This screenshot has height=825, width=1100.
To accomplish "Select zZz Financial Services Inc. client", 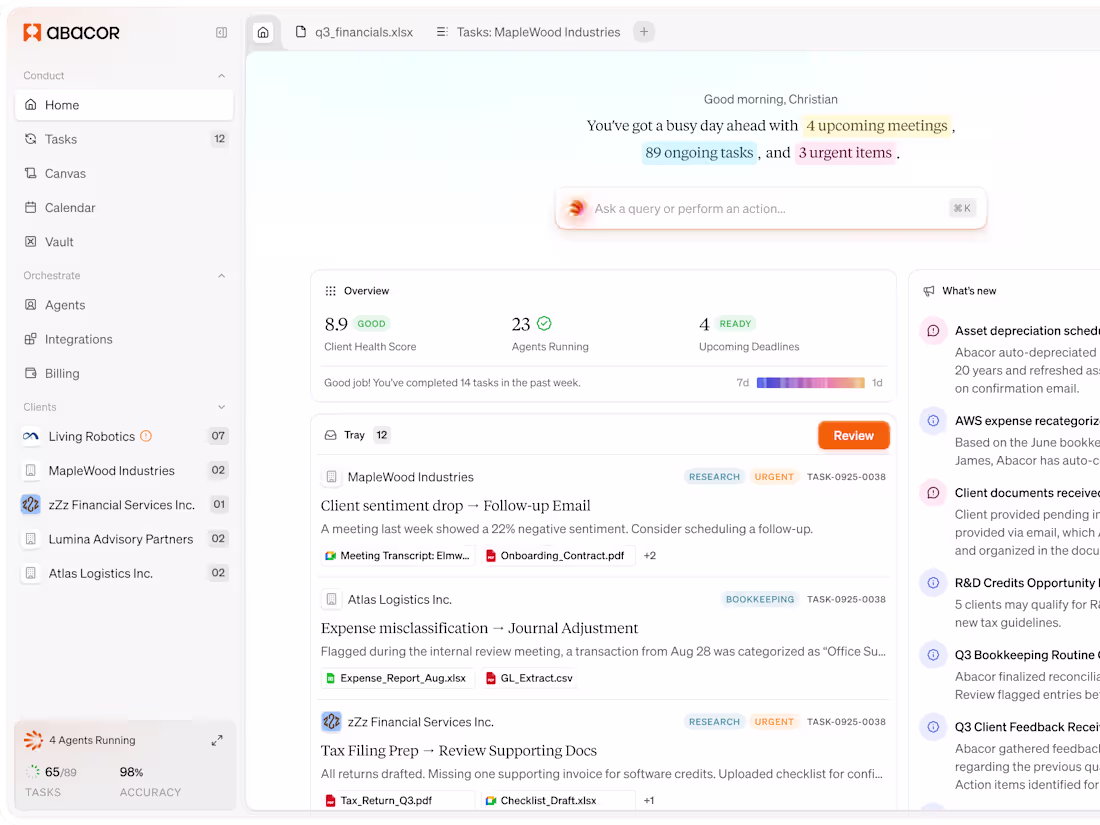I will [x=124, y=505].
